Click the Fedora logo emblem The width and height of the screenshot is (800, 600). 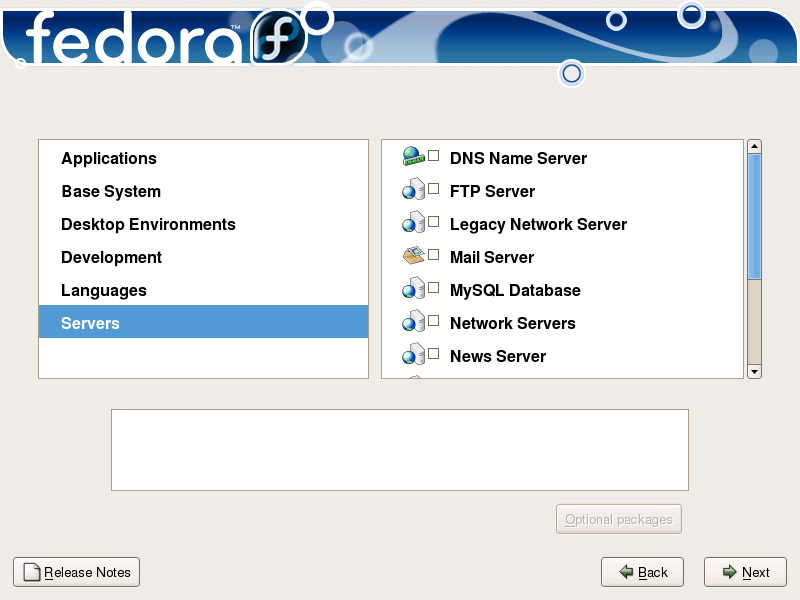pyautogui.click(x=279, y=37)
